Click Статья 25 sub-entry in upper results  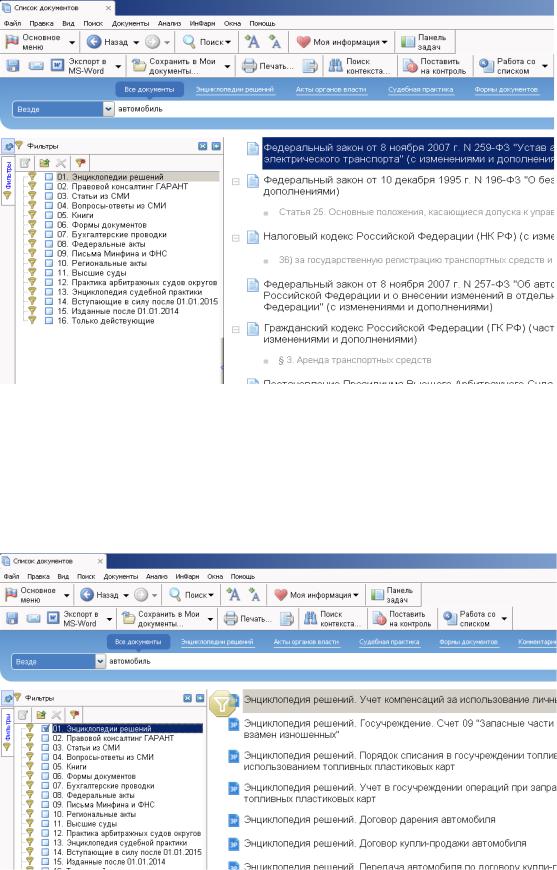pyautogui.click(x=416, y=212)
